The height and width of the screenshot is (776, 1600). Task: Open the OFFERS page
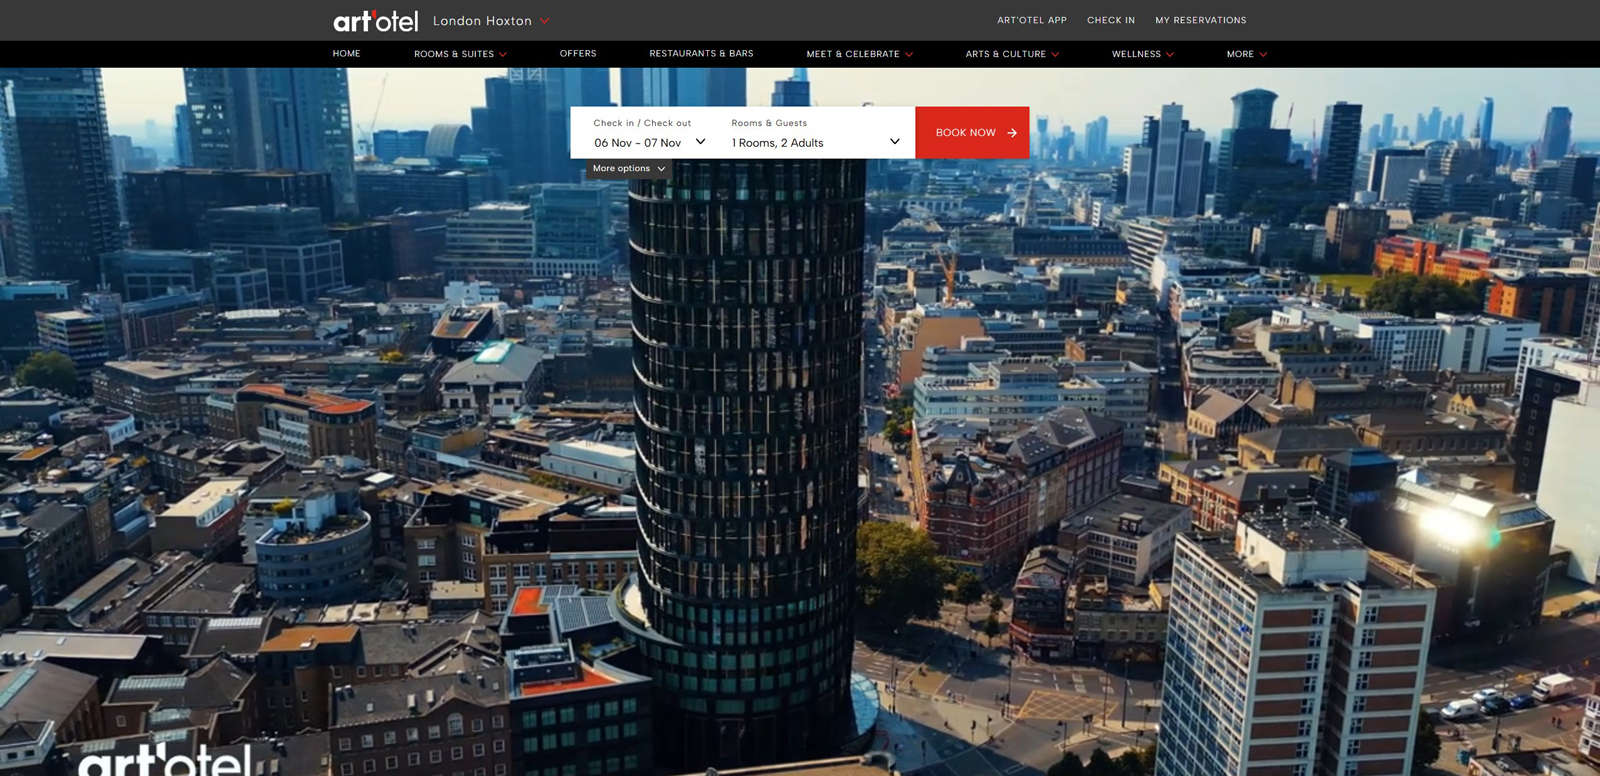click(x=578, y=54)
